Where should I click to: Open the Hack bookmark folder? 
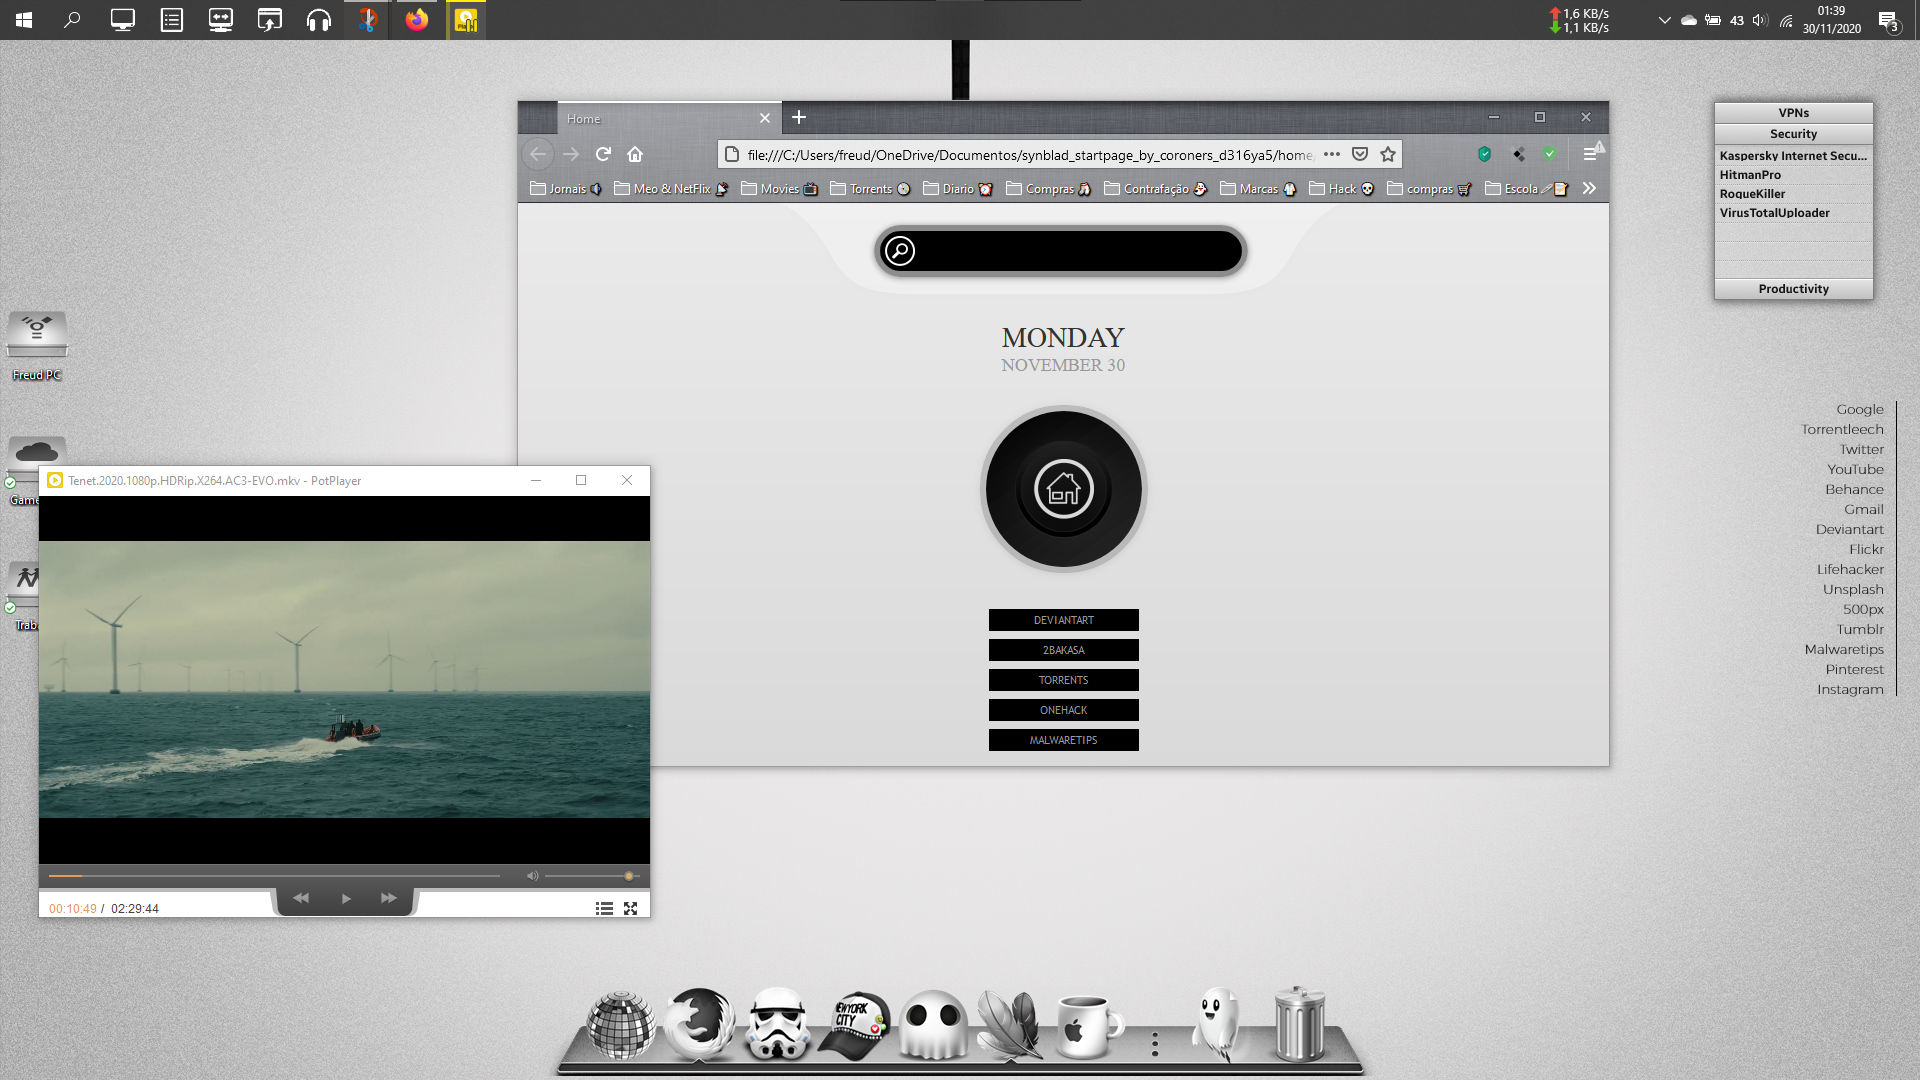click(1341, 188)
